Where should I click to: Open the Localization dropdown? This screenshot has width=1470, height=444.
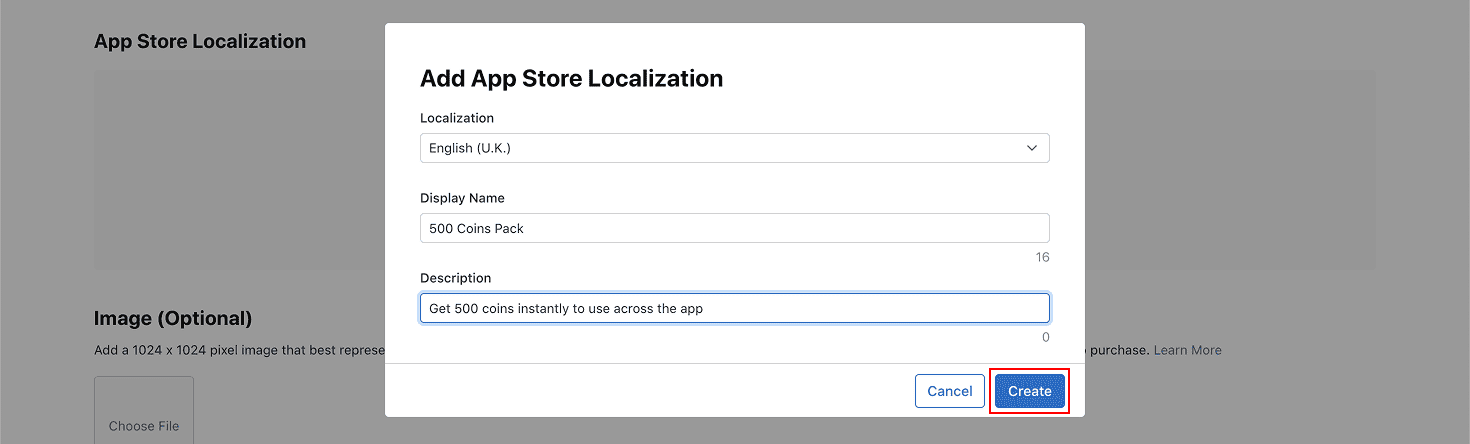point(734,148)
